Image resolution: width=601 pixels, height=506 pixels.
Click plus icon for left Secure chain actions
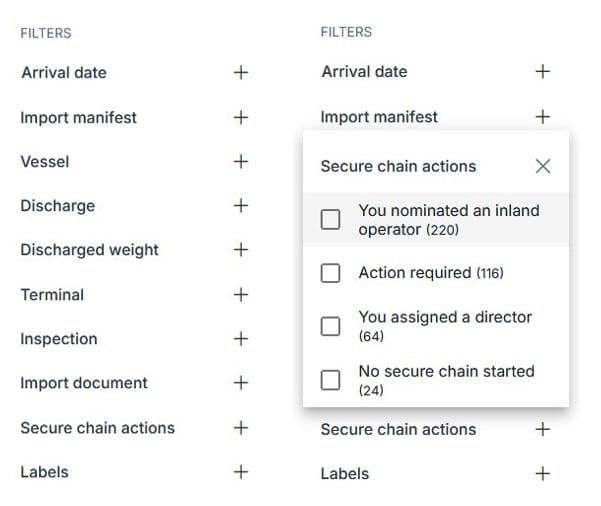[241, 428]
